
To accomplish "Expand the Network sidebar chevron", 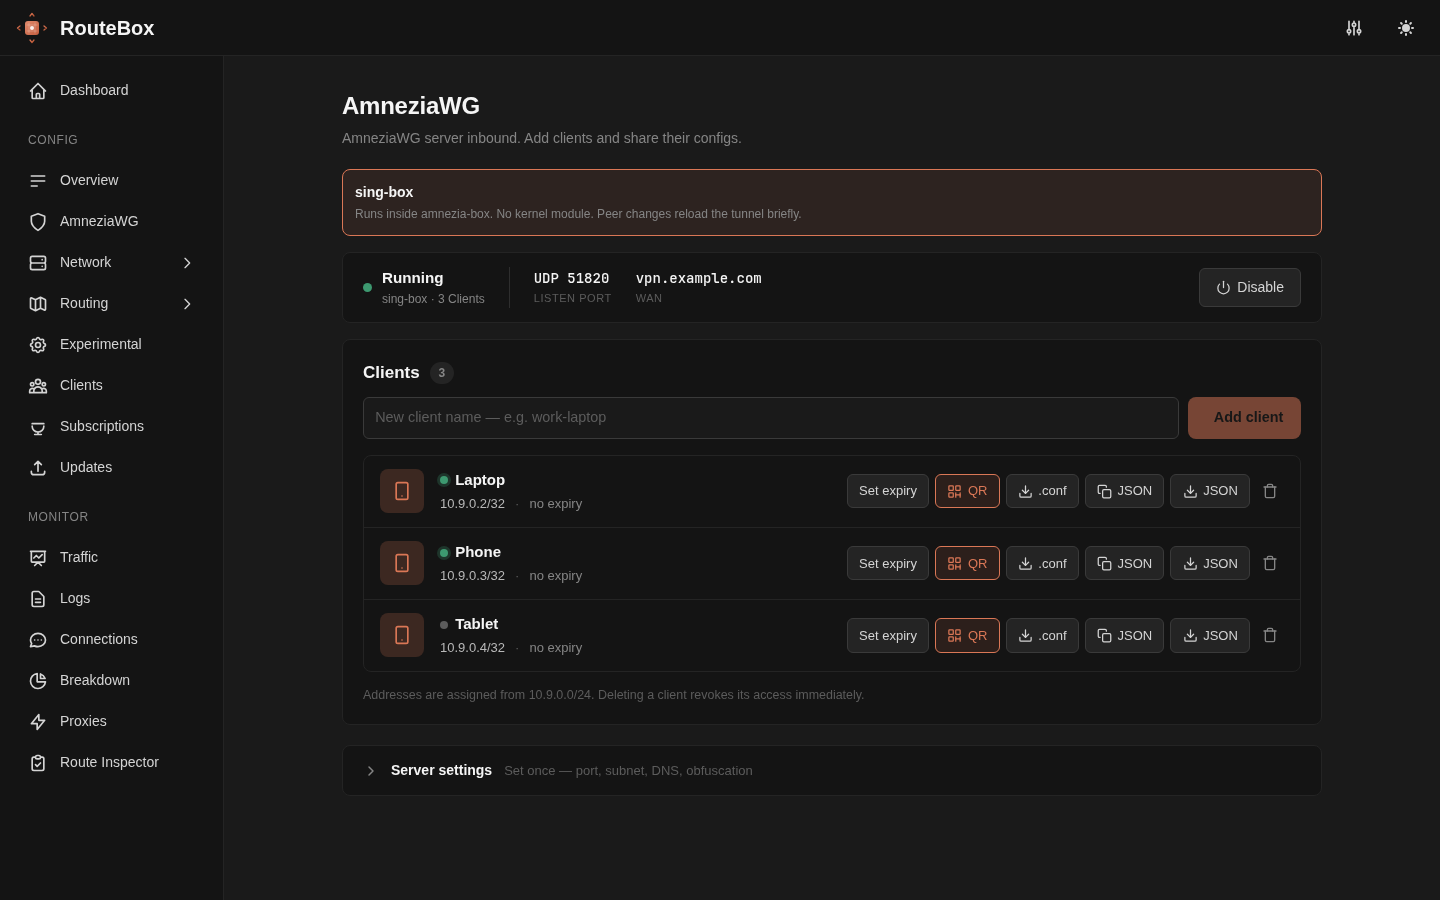I will pos(187,263).
